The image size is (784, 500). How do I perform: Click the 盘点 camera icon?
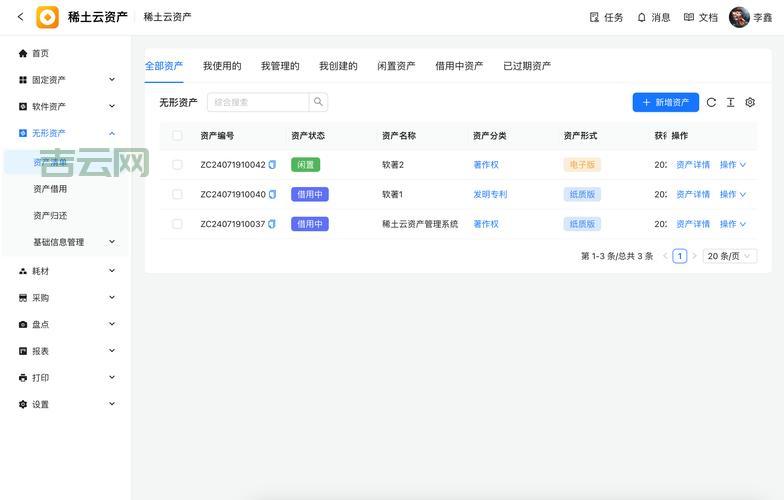tap(22, 324)
